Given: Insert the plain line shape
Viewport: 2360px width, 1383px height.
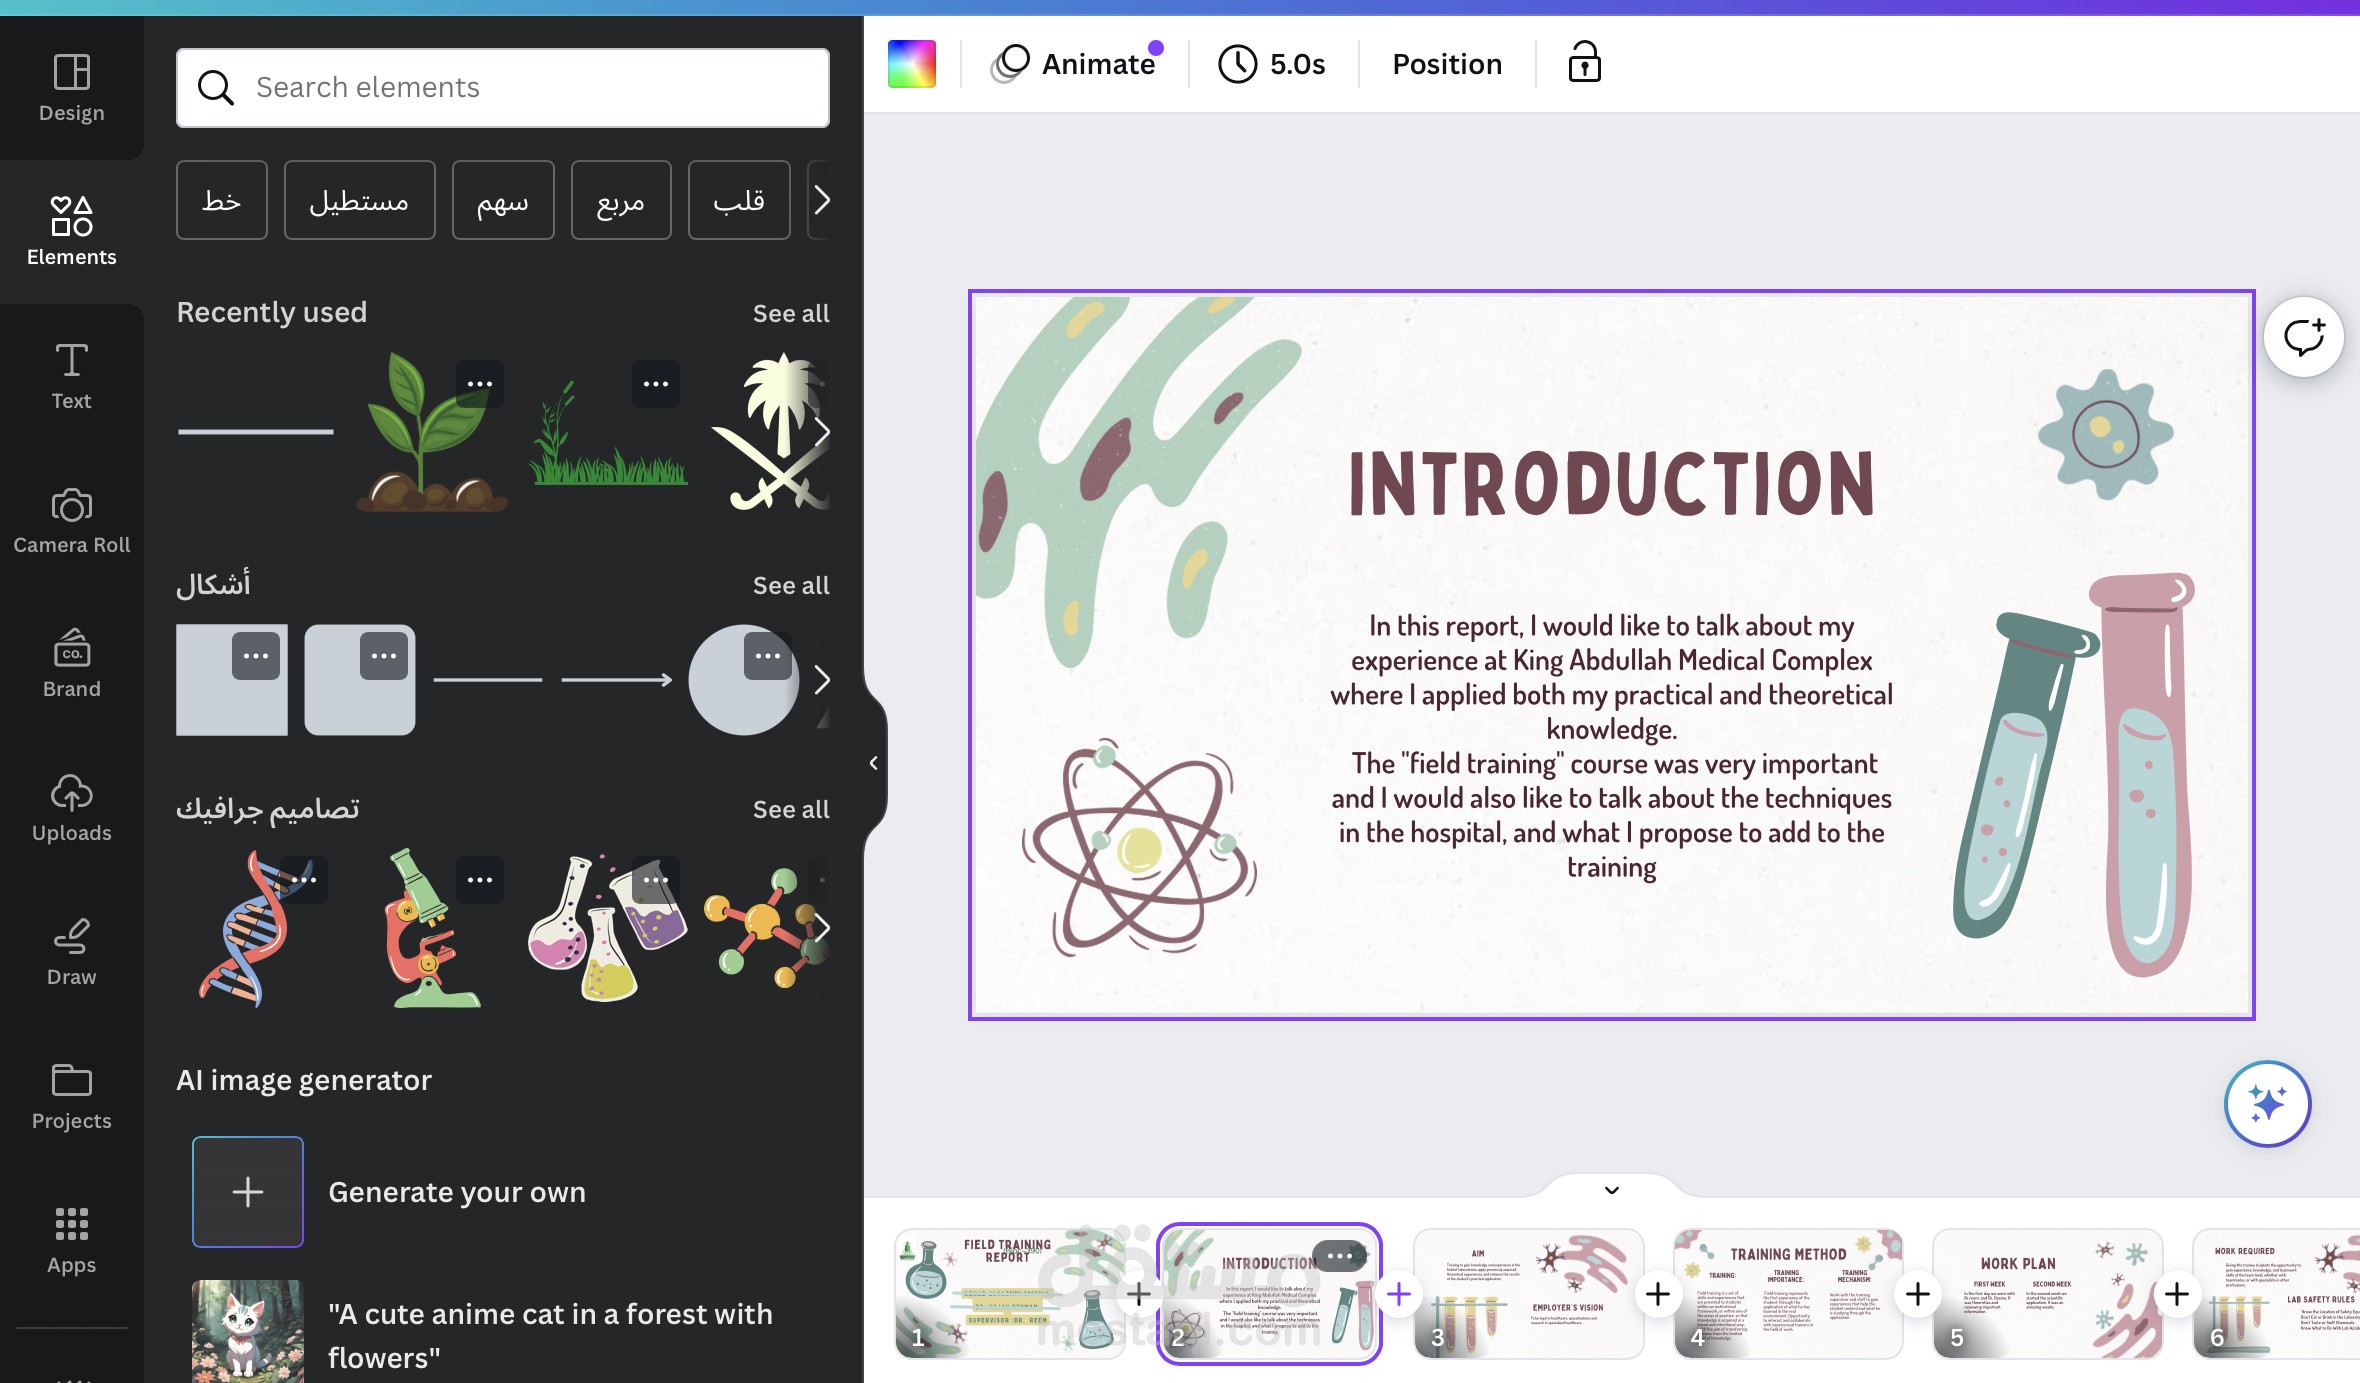Looking at the screenshot, I should (488, 680).
